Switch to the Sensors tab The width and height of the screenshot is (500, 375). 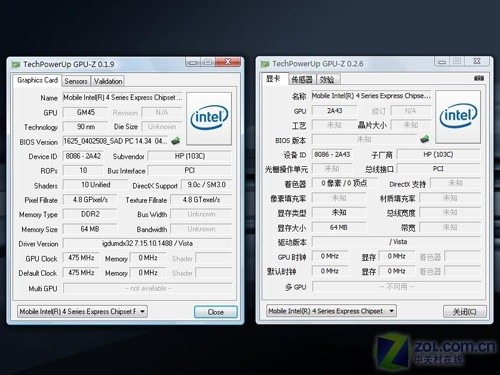[76, 81]
